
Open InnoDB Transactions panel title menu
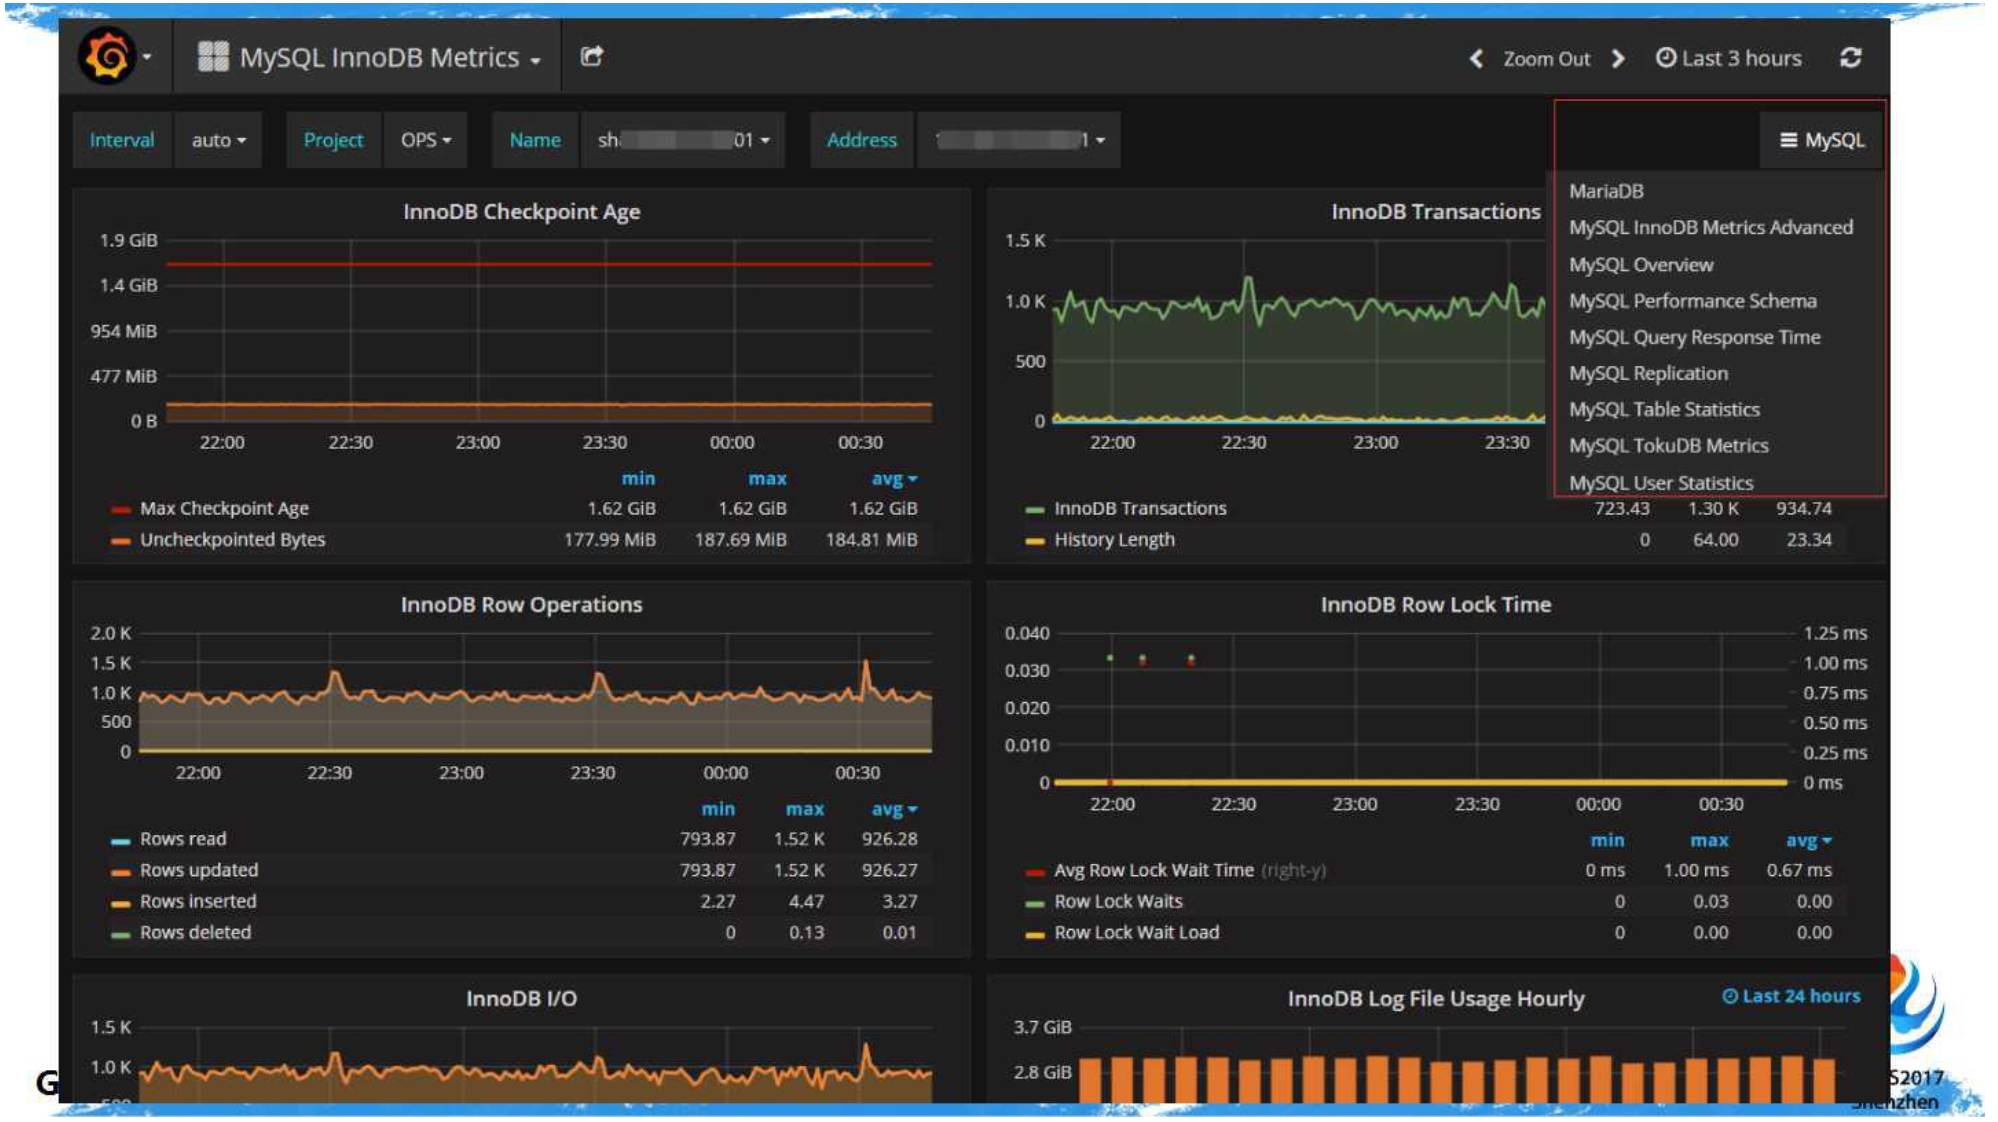click(x=1435, y=212)
